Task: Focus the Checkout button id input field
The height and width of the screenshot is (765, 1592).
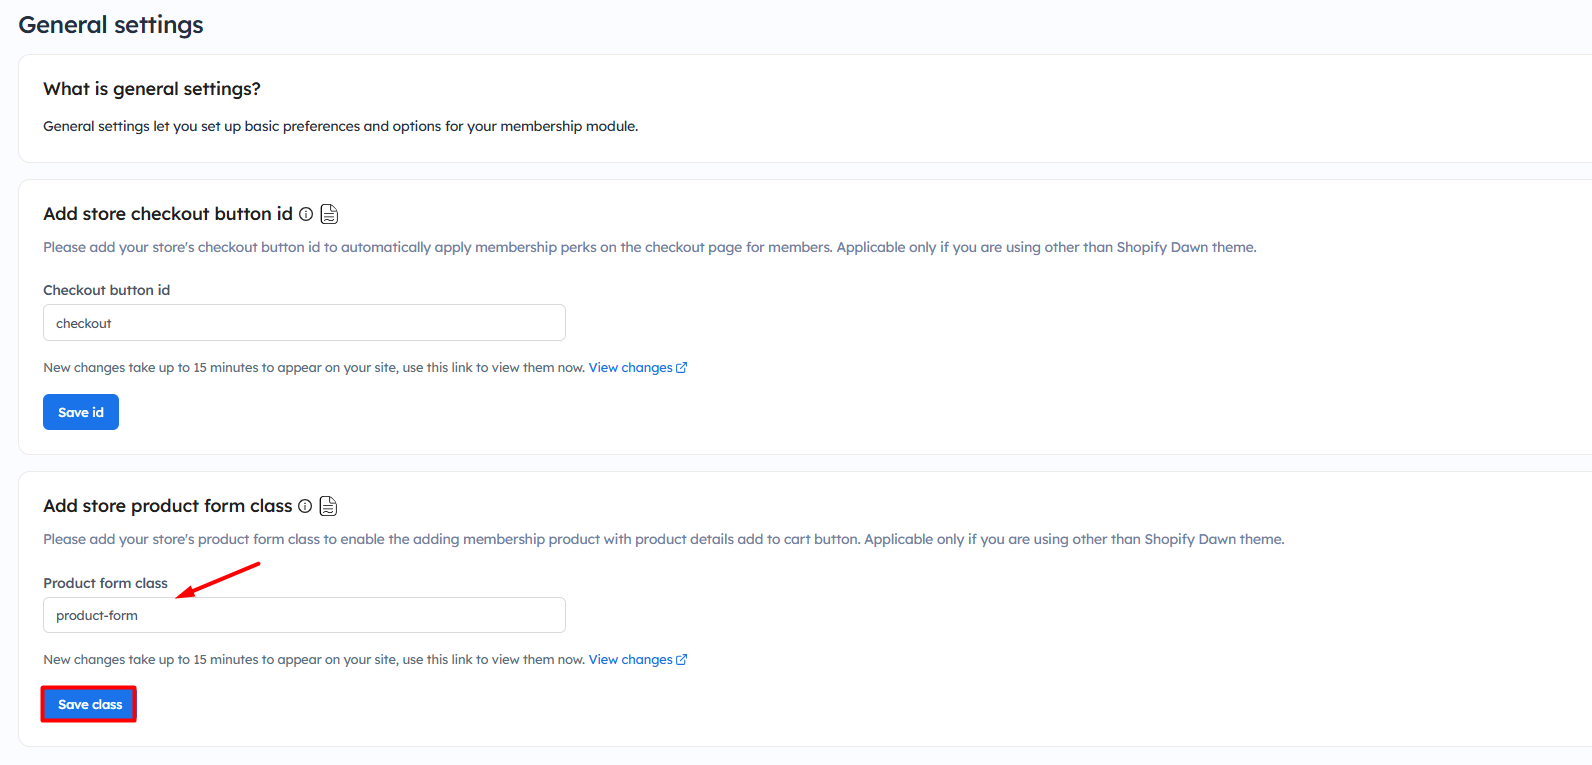Action: pyautogui.click(x=304, y=323)
